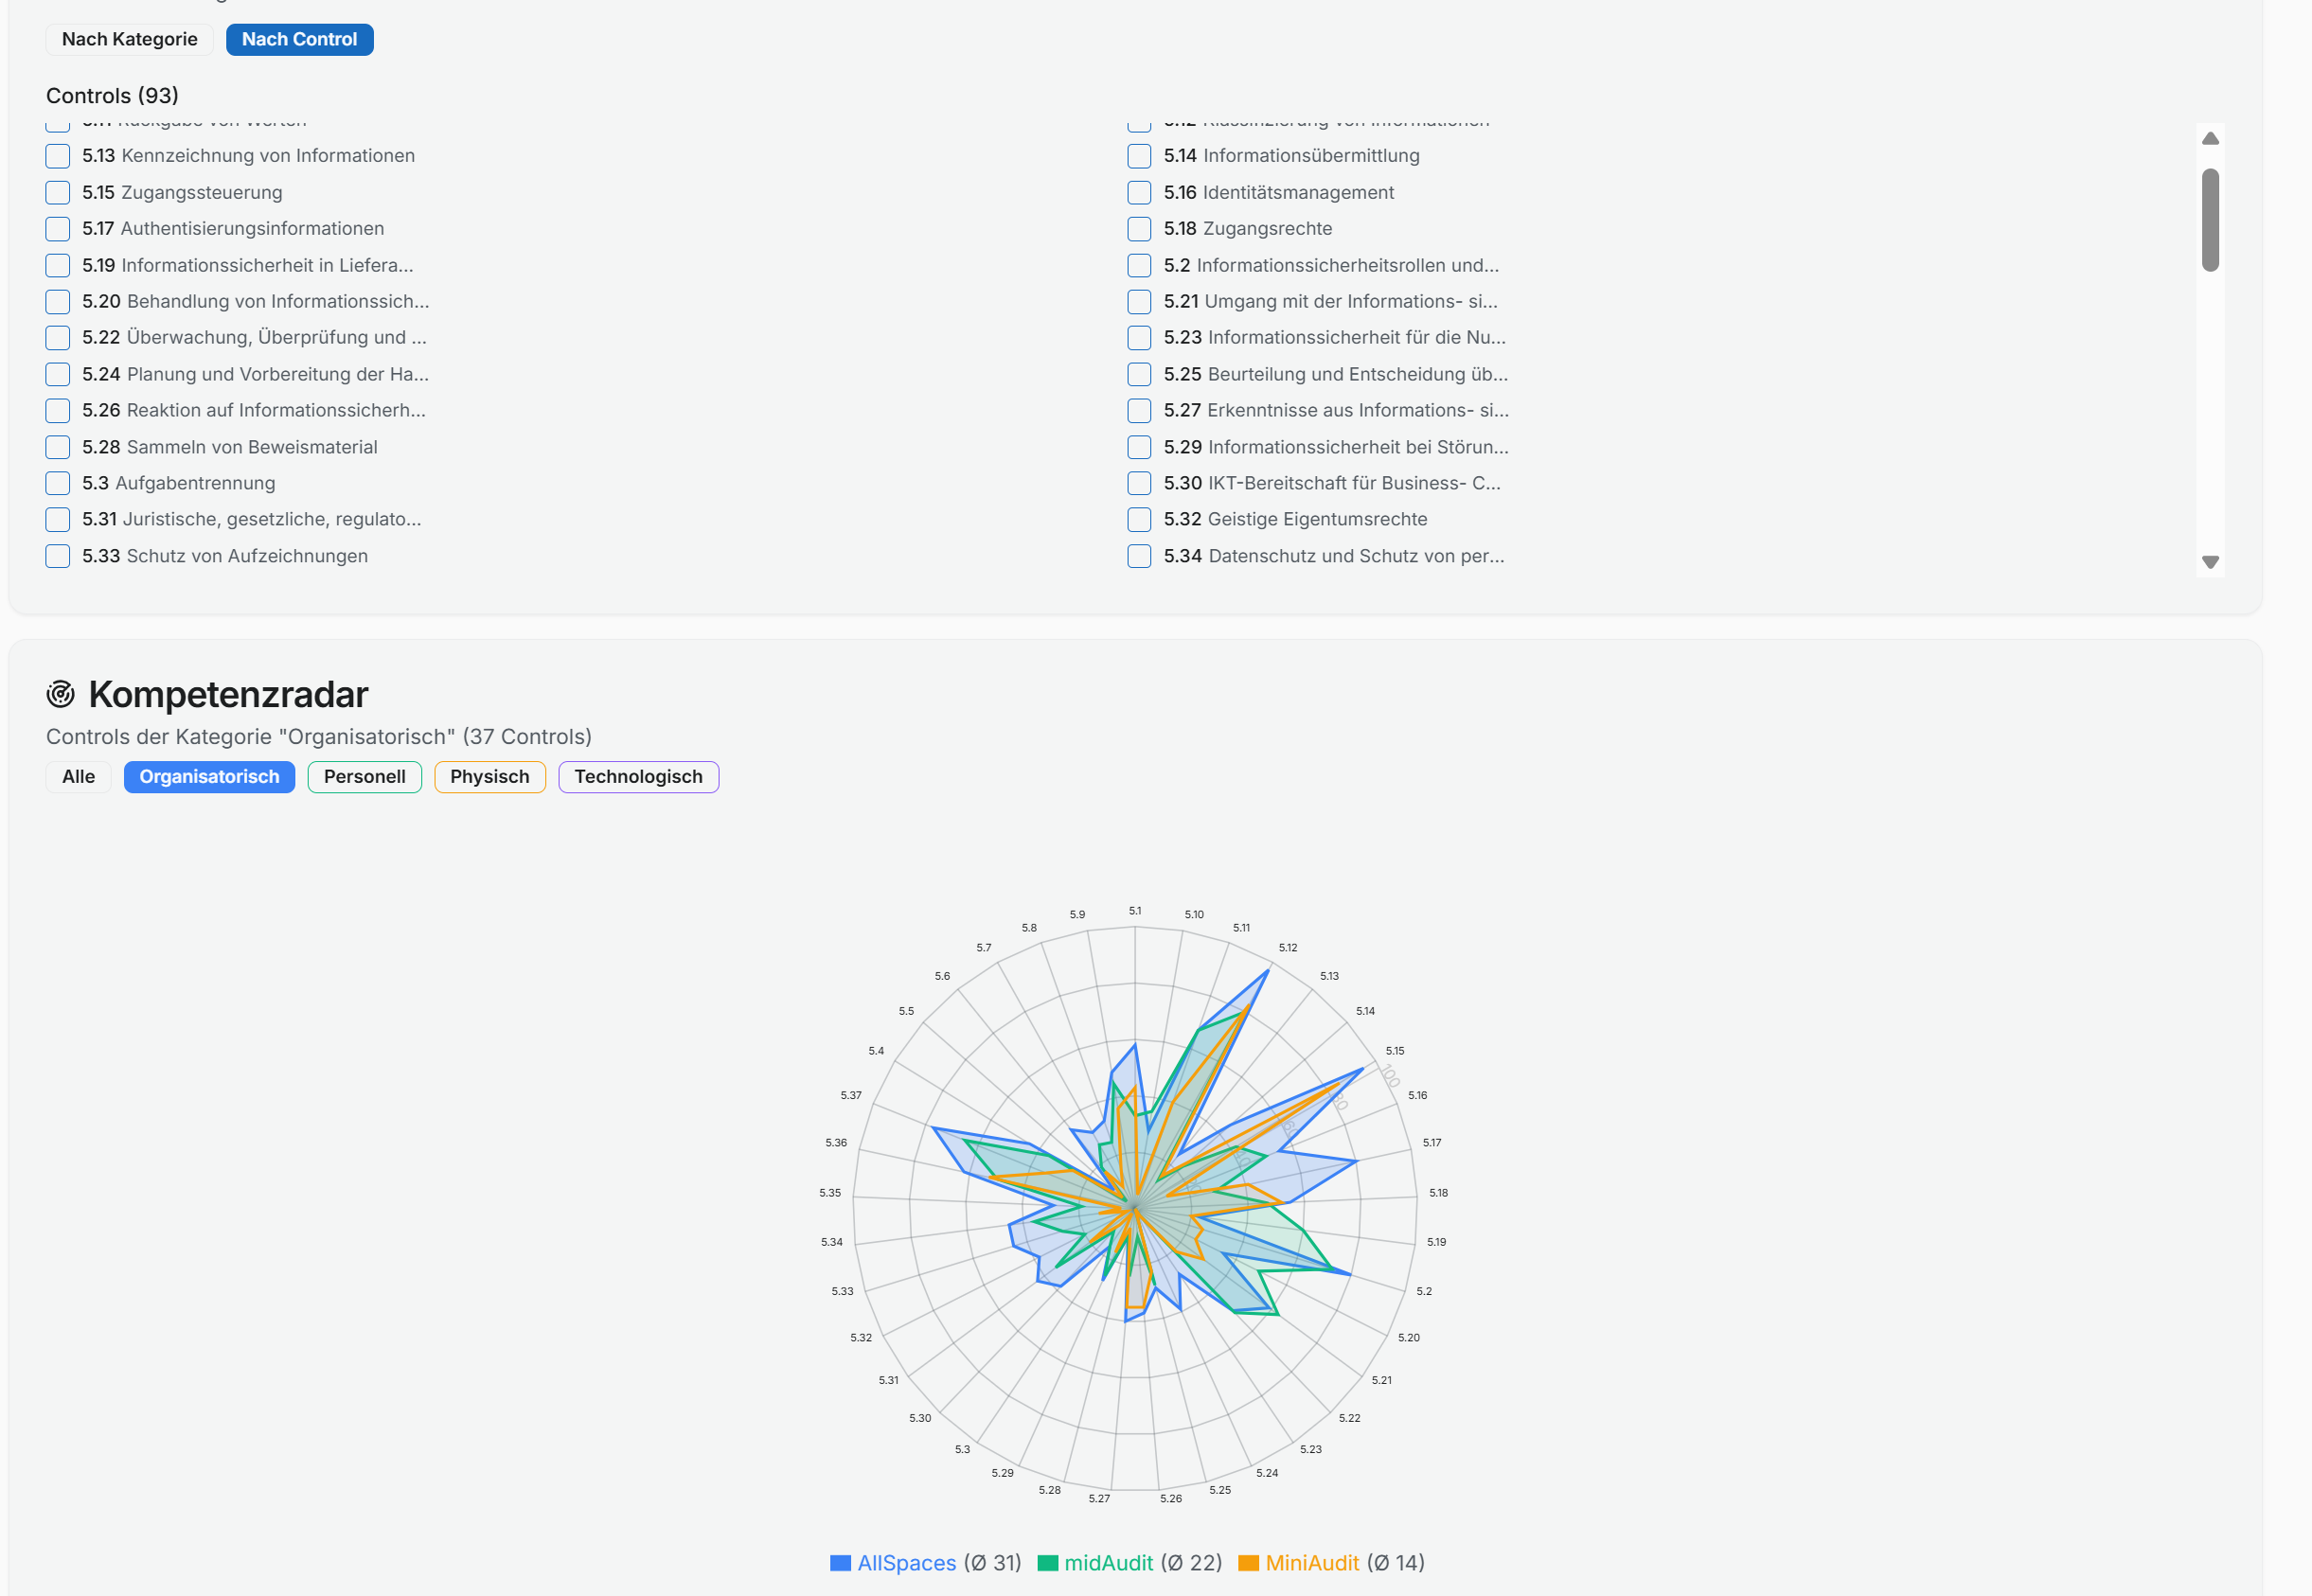Select Organisatorisch category filter
2312x1596 pixels.
pyautogui.click(x=209, y=777)
